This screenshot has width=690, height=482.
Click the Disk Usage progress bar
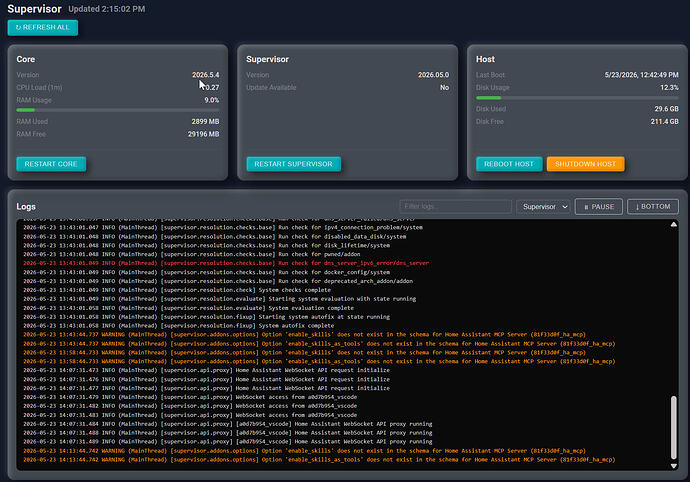(x=577, y=98)
